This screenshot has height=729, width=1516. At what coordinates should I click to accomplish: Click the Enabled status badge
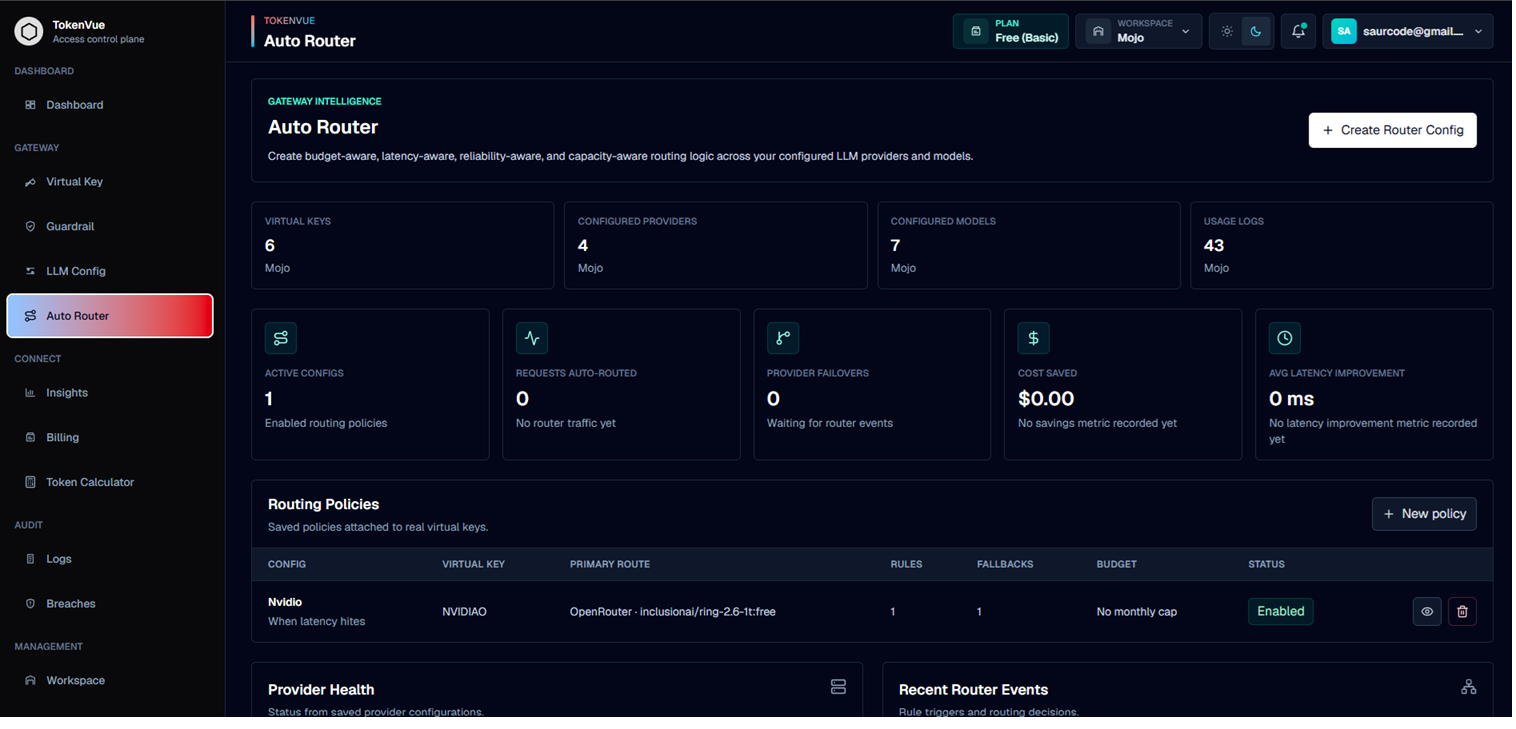(x=1280, y=611)
